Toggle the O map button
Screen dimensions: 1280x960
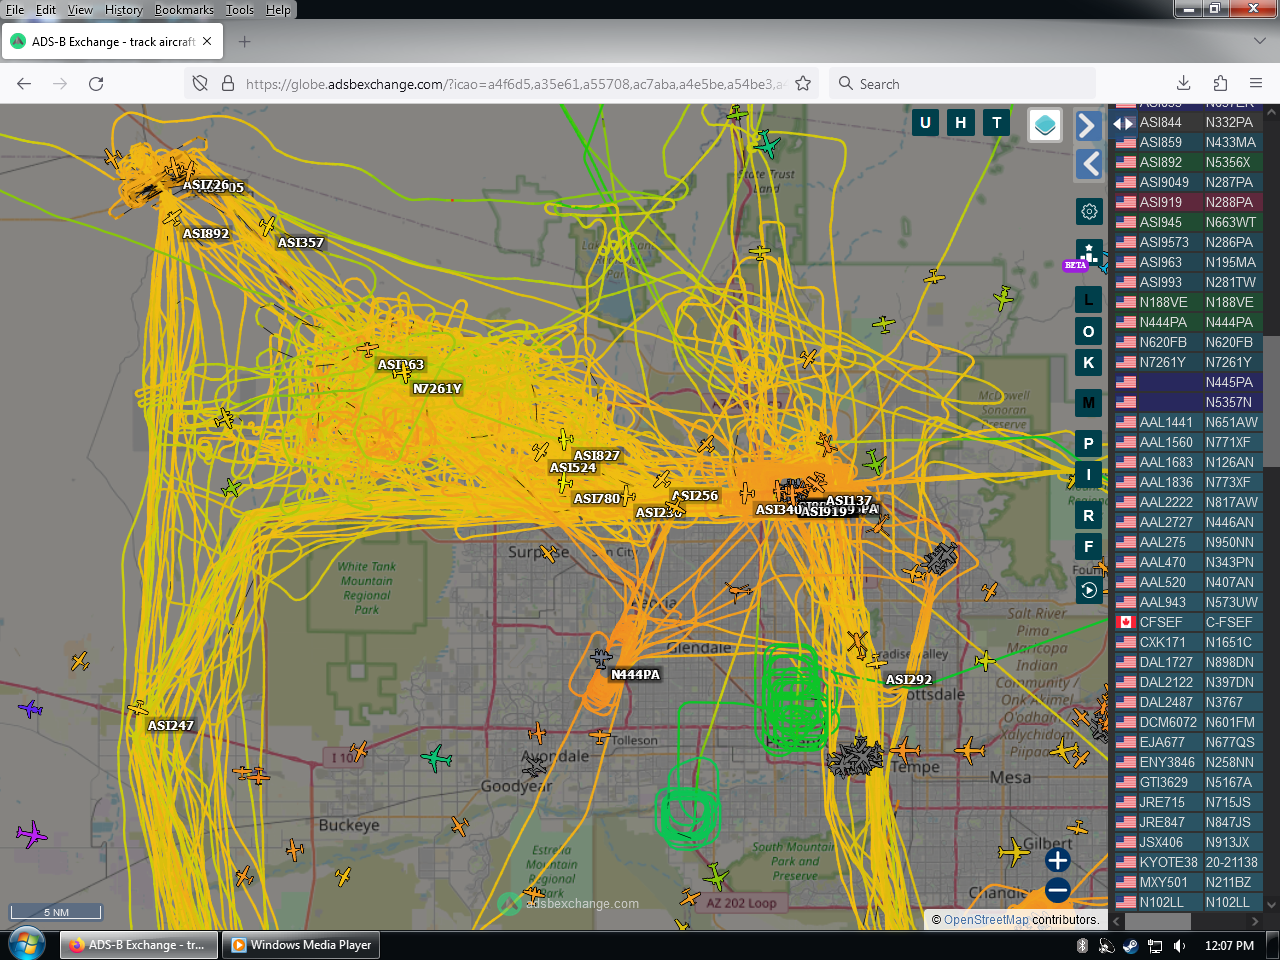point(1089,331)
